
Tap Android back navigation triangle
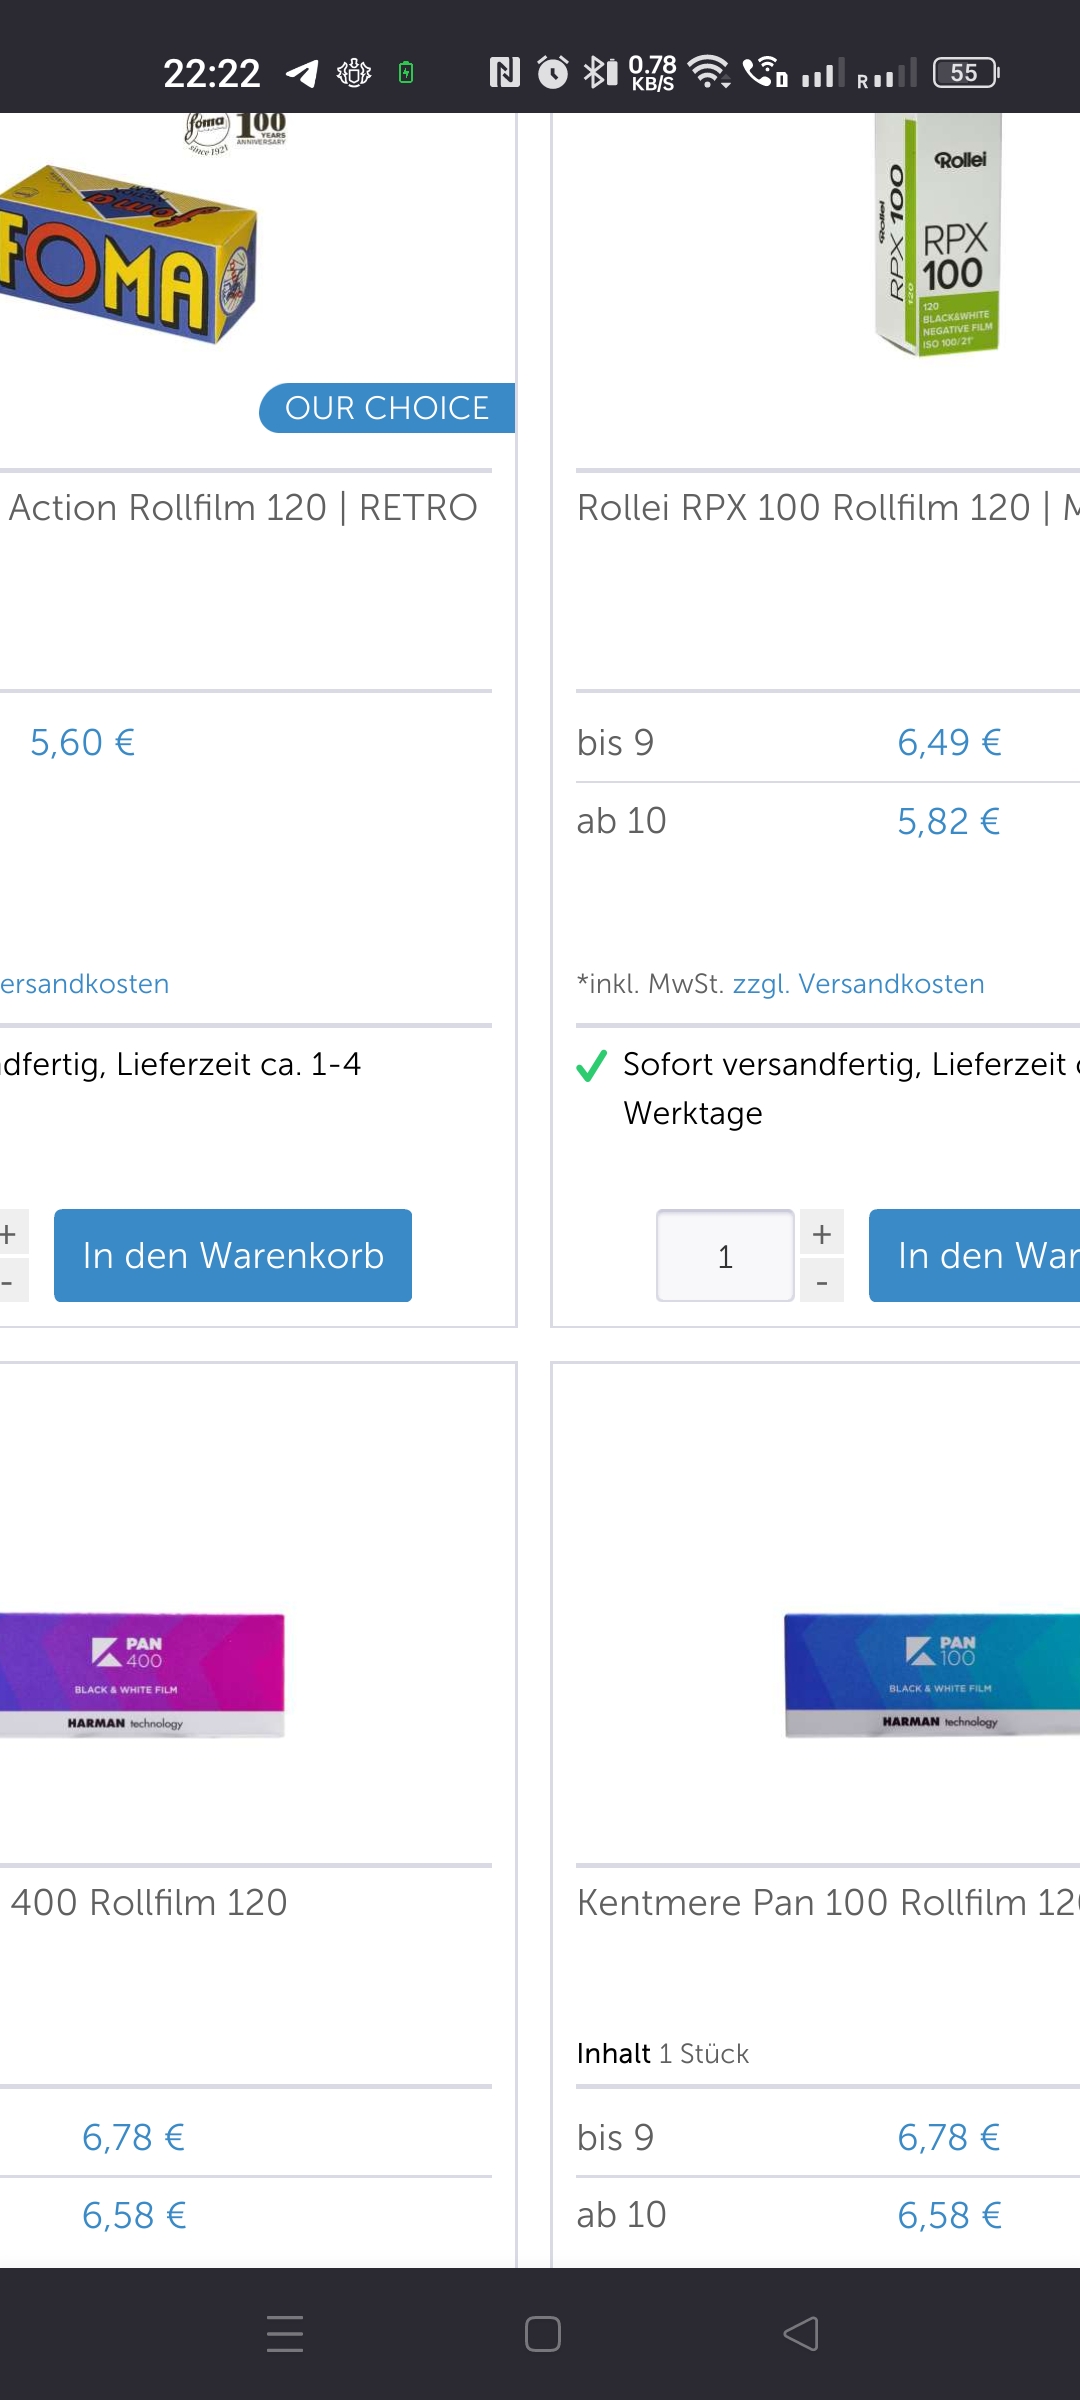[x=801, y=2334]
